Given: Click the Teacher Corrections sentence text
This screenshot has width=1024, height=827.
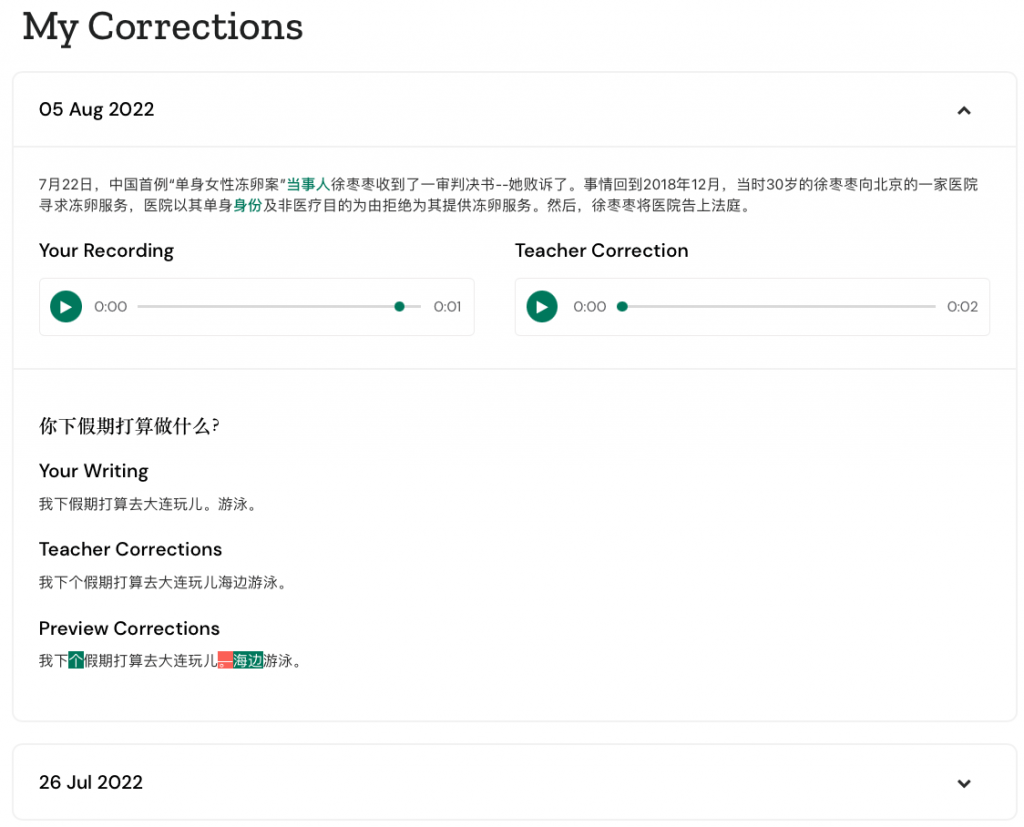Looking at the screenshot, I should (x=163, y=582).
